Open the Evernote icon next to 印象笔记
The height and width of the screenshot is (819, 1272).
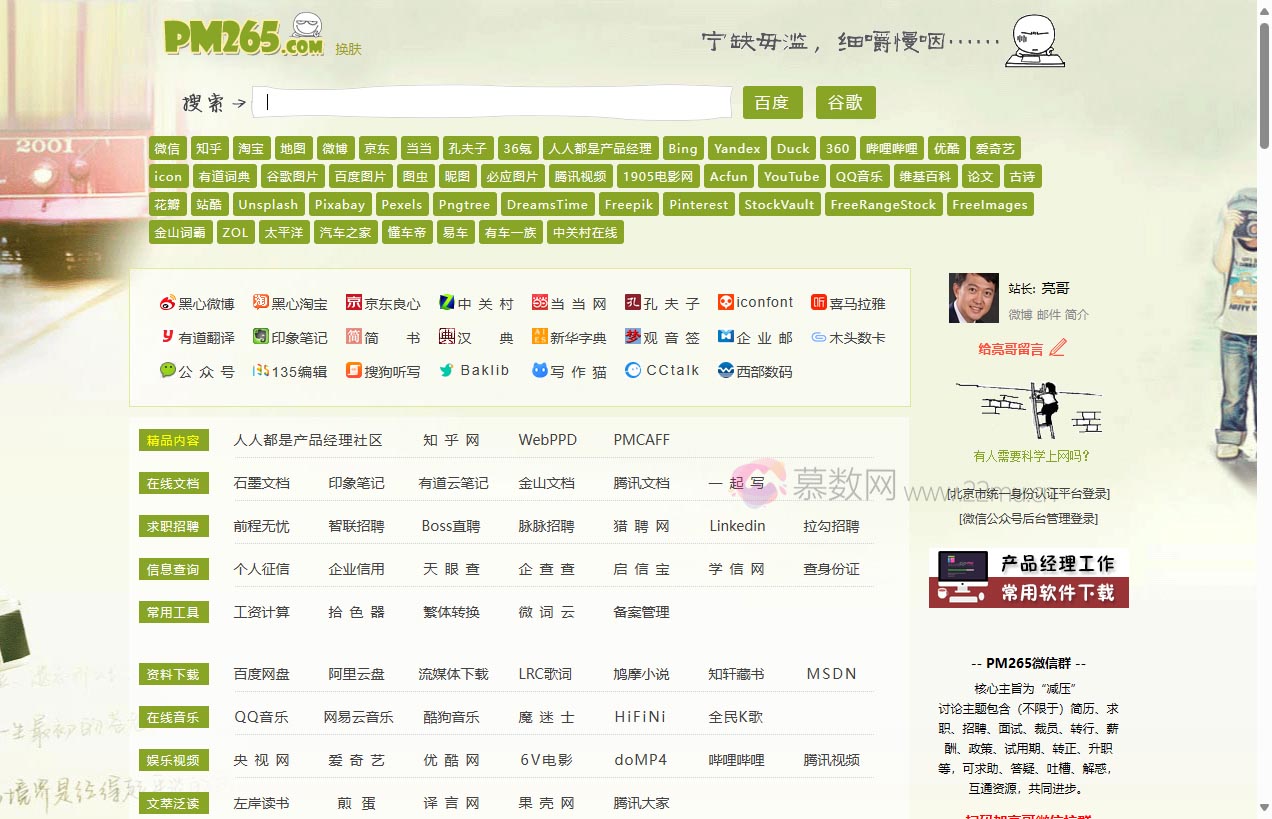[260, 336]
